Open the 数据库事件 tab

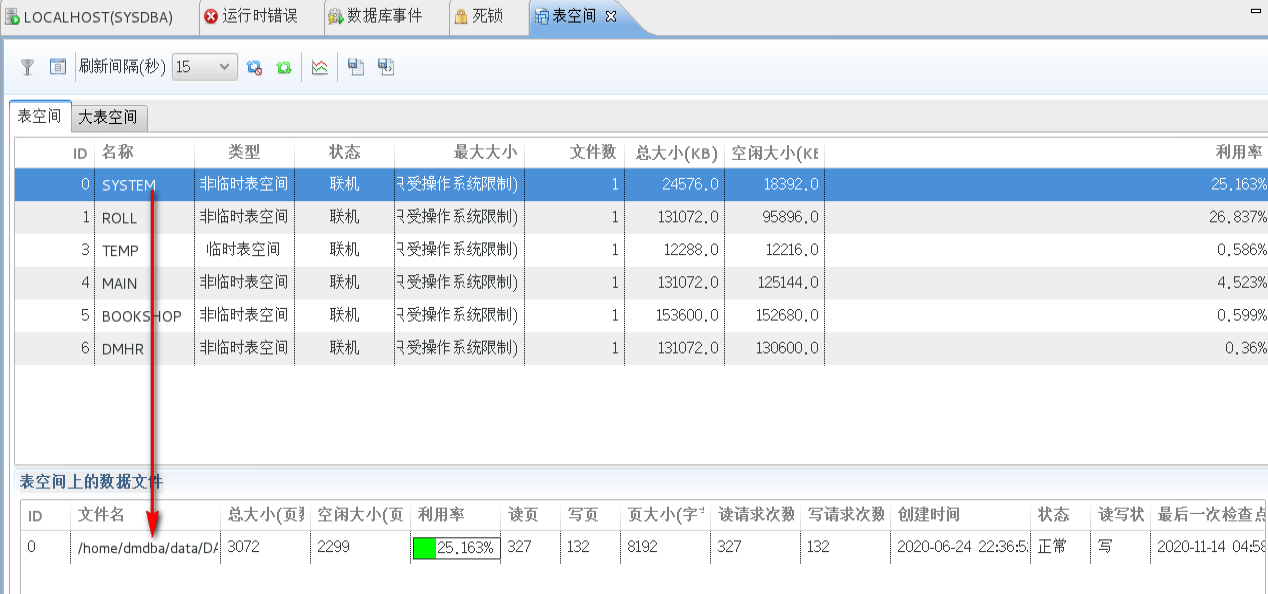point(385,16)
